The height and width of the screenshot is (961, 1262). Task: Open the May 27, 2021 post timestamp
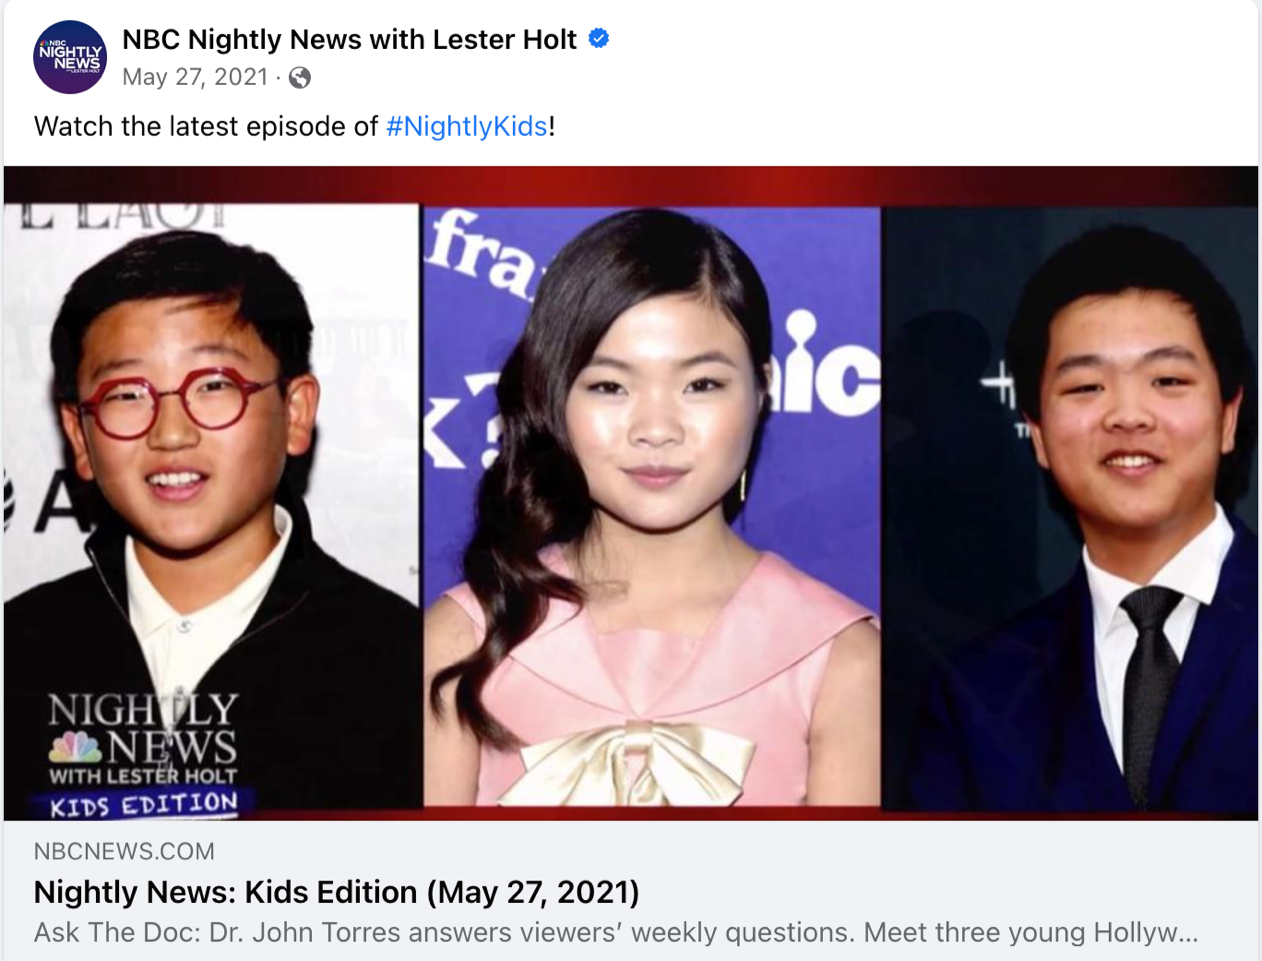point(195,77)
